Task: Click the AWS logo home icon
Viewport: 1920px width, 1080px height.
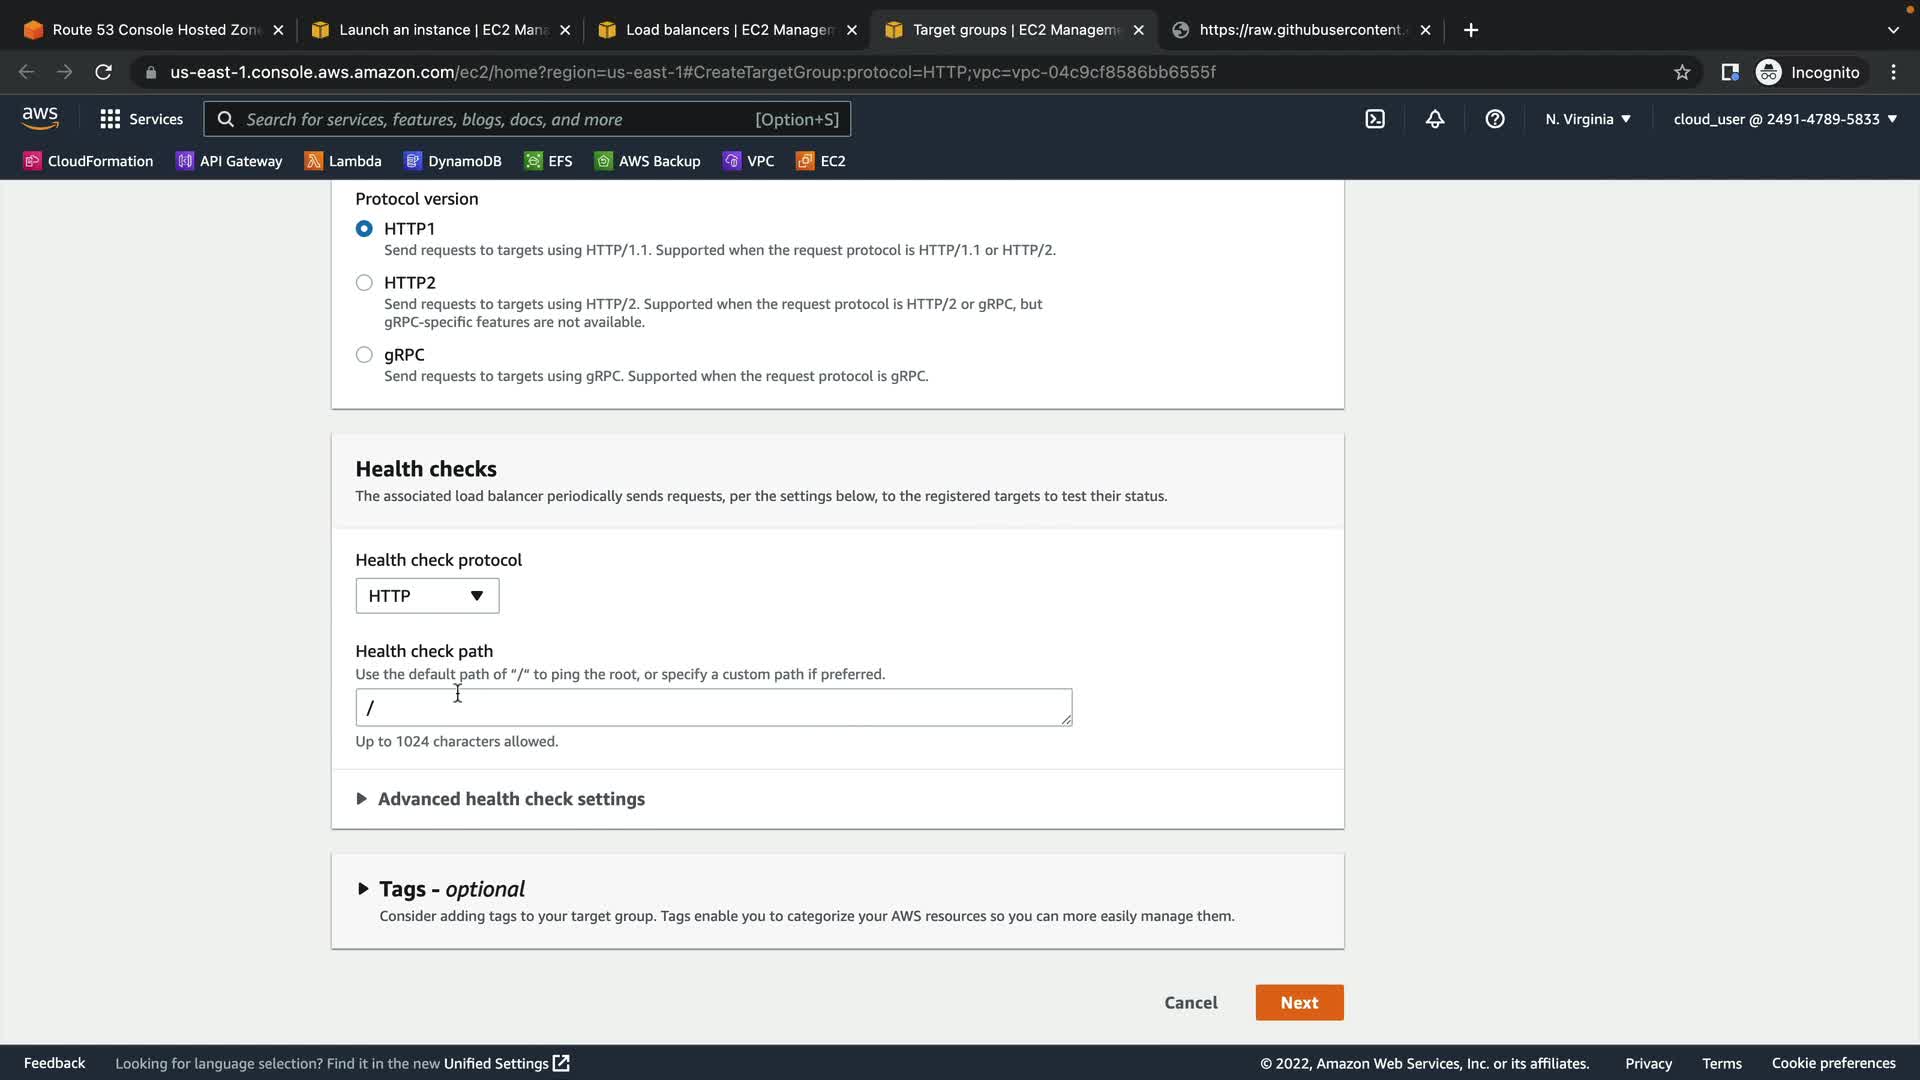Action: point(40,119)
